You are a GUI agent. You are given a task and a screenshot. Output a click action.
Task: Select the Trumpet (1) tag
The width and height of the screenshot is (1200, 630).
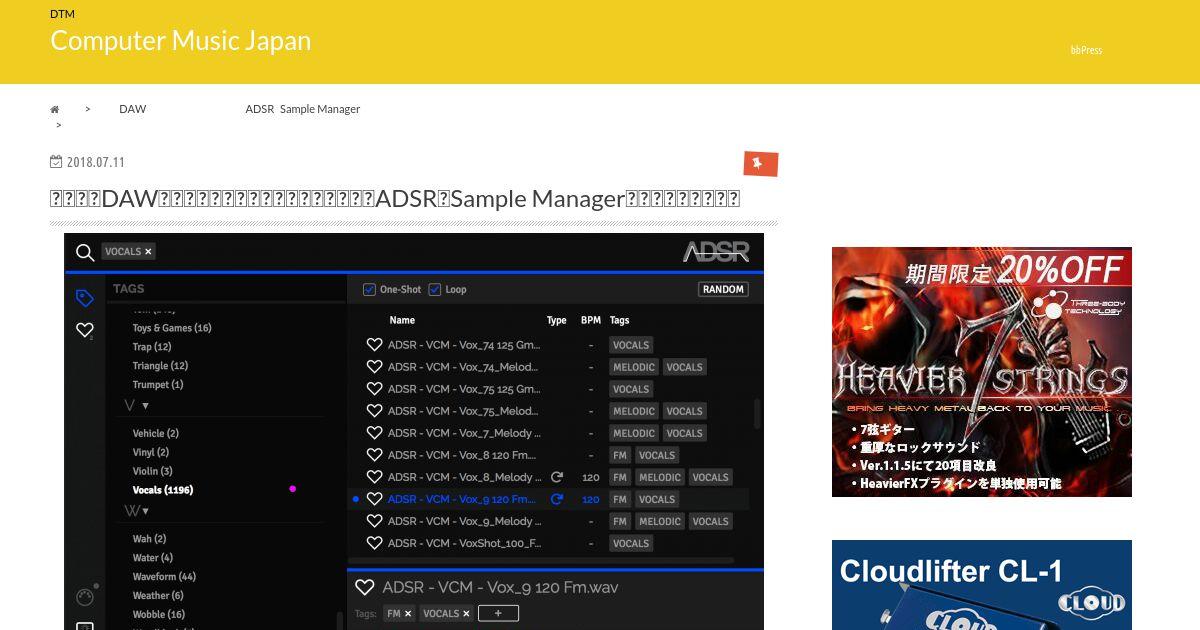click(158, 385)
